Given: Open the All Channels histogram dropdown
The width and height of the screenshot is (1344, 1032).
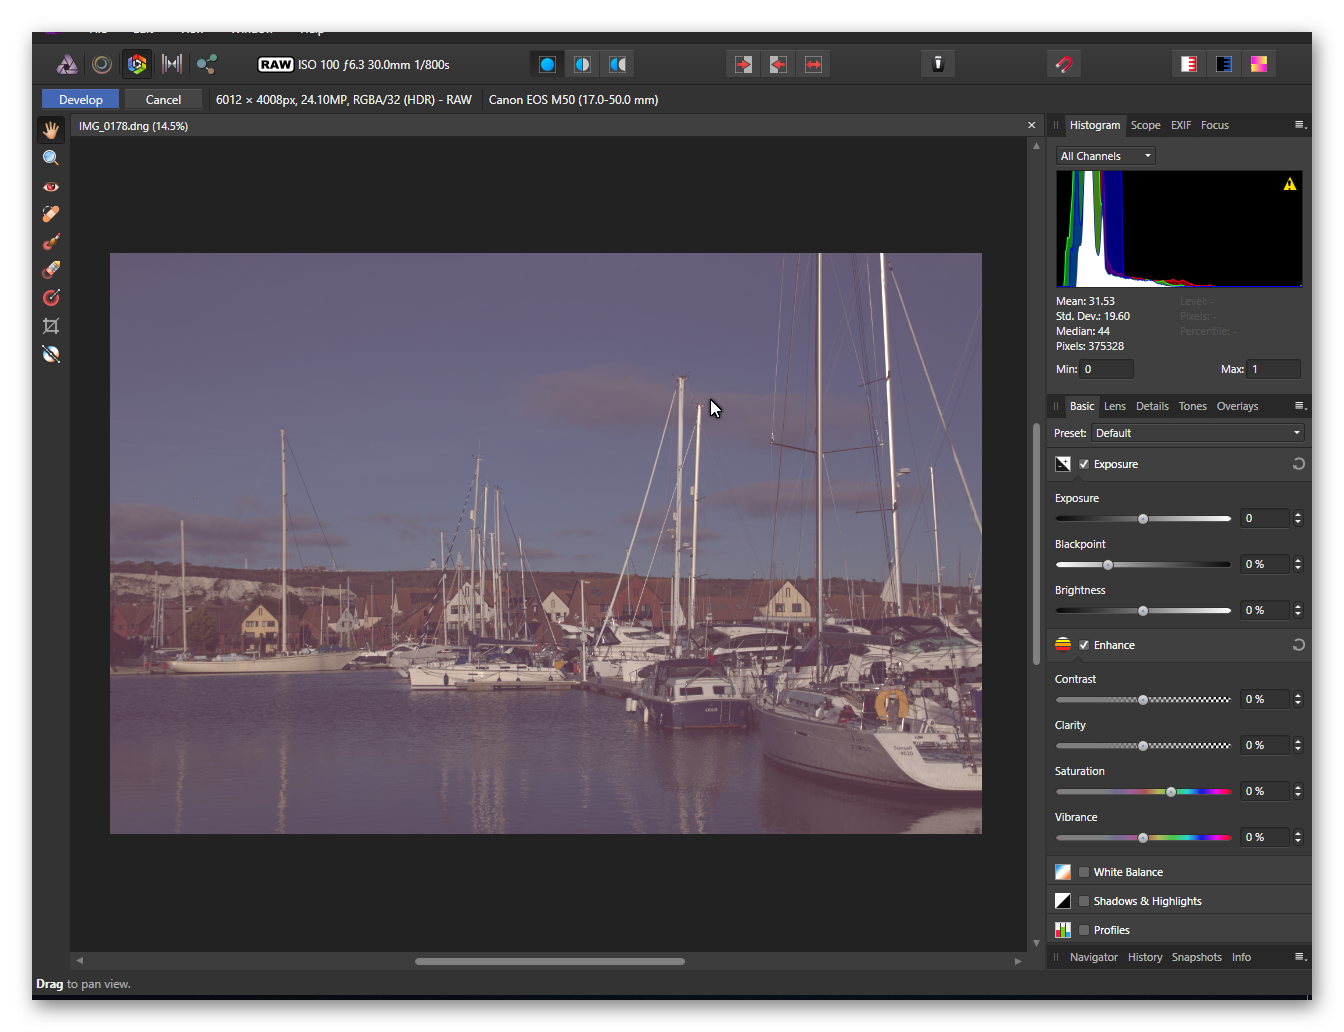Looking at the screenshot, I should point(1105,156).
